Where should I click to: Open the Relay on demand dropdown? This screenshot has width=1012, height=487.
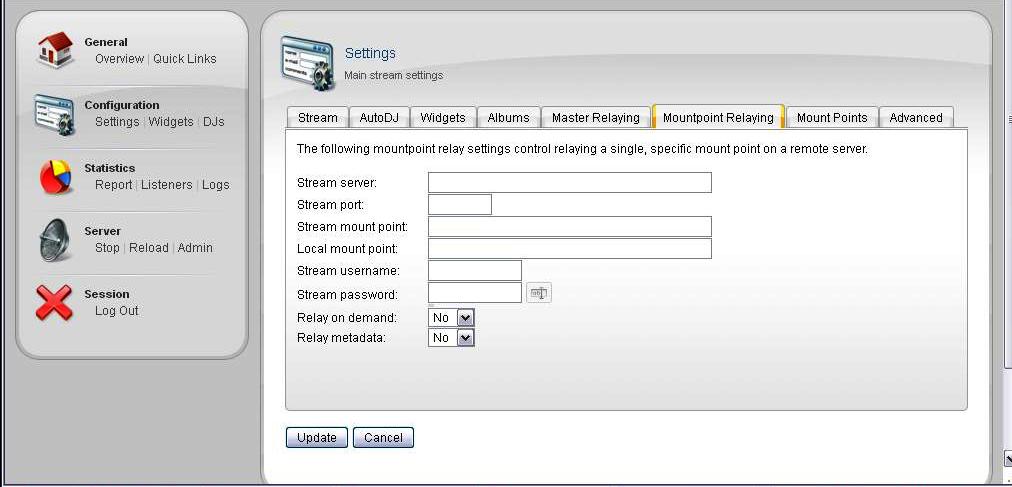click(x=451, y=317)
